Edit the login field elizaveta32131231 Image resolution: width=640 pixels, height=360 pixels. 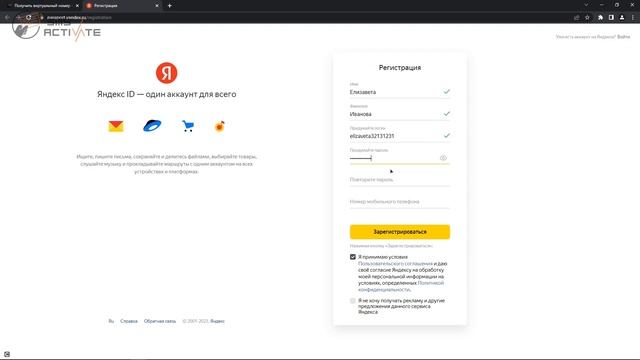tap(400, 136)
